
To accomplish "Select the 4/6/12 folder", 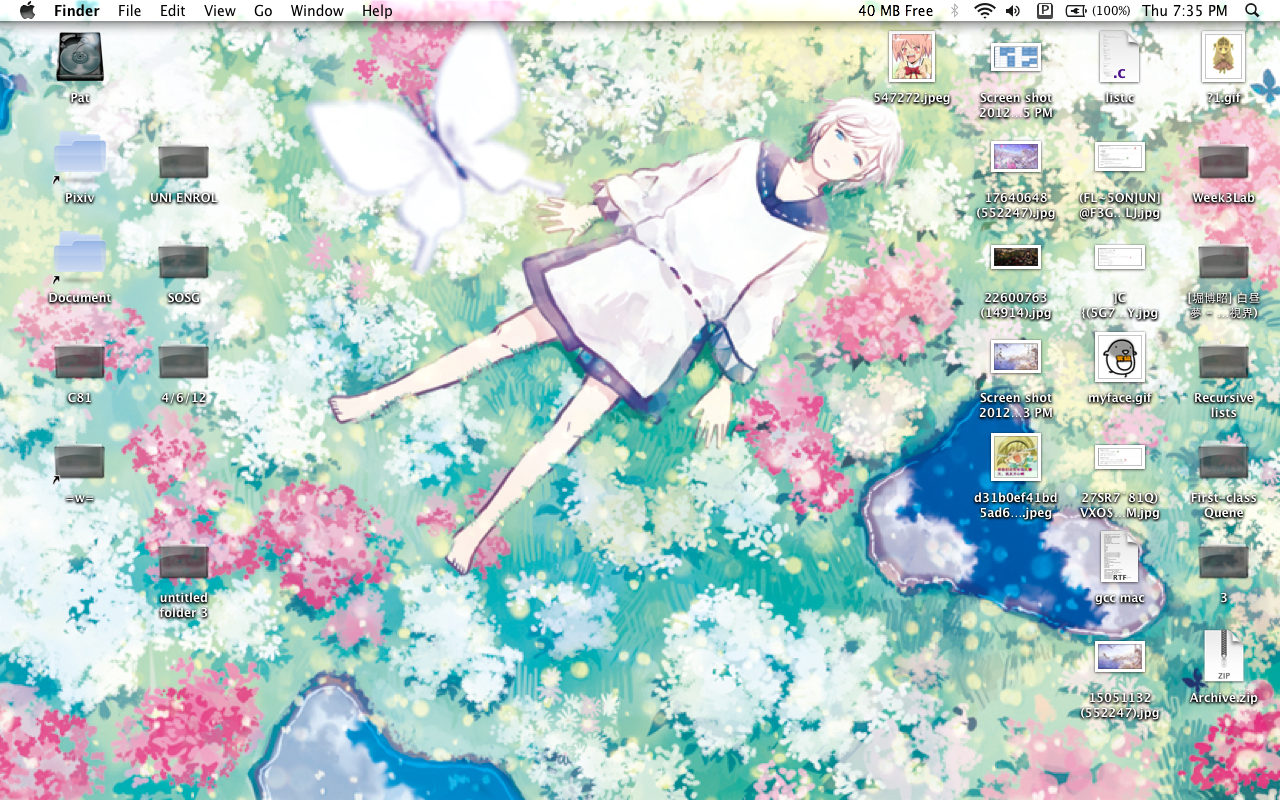I will [x=184, y=362].
